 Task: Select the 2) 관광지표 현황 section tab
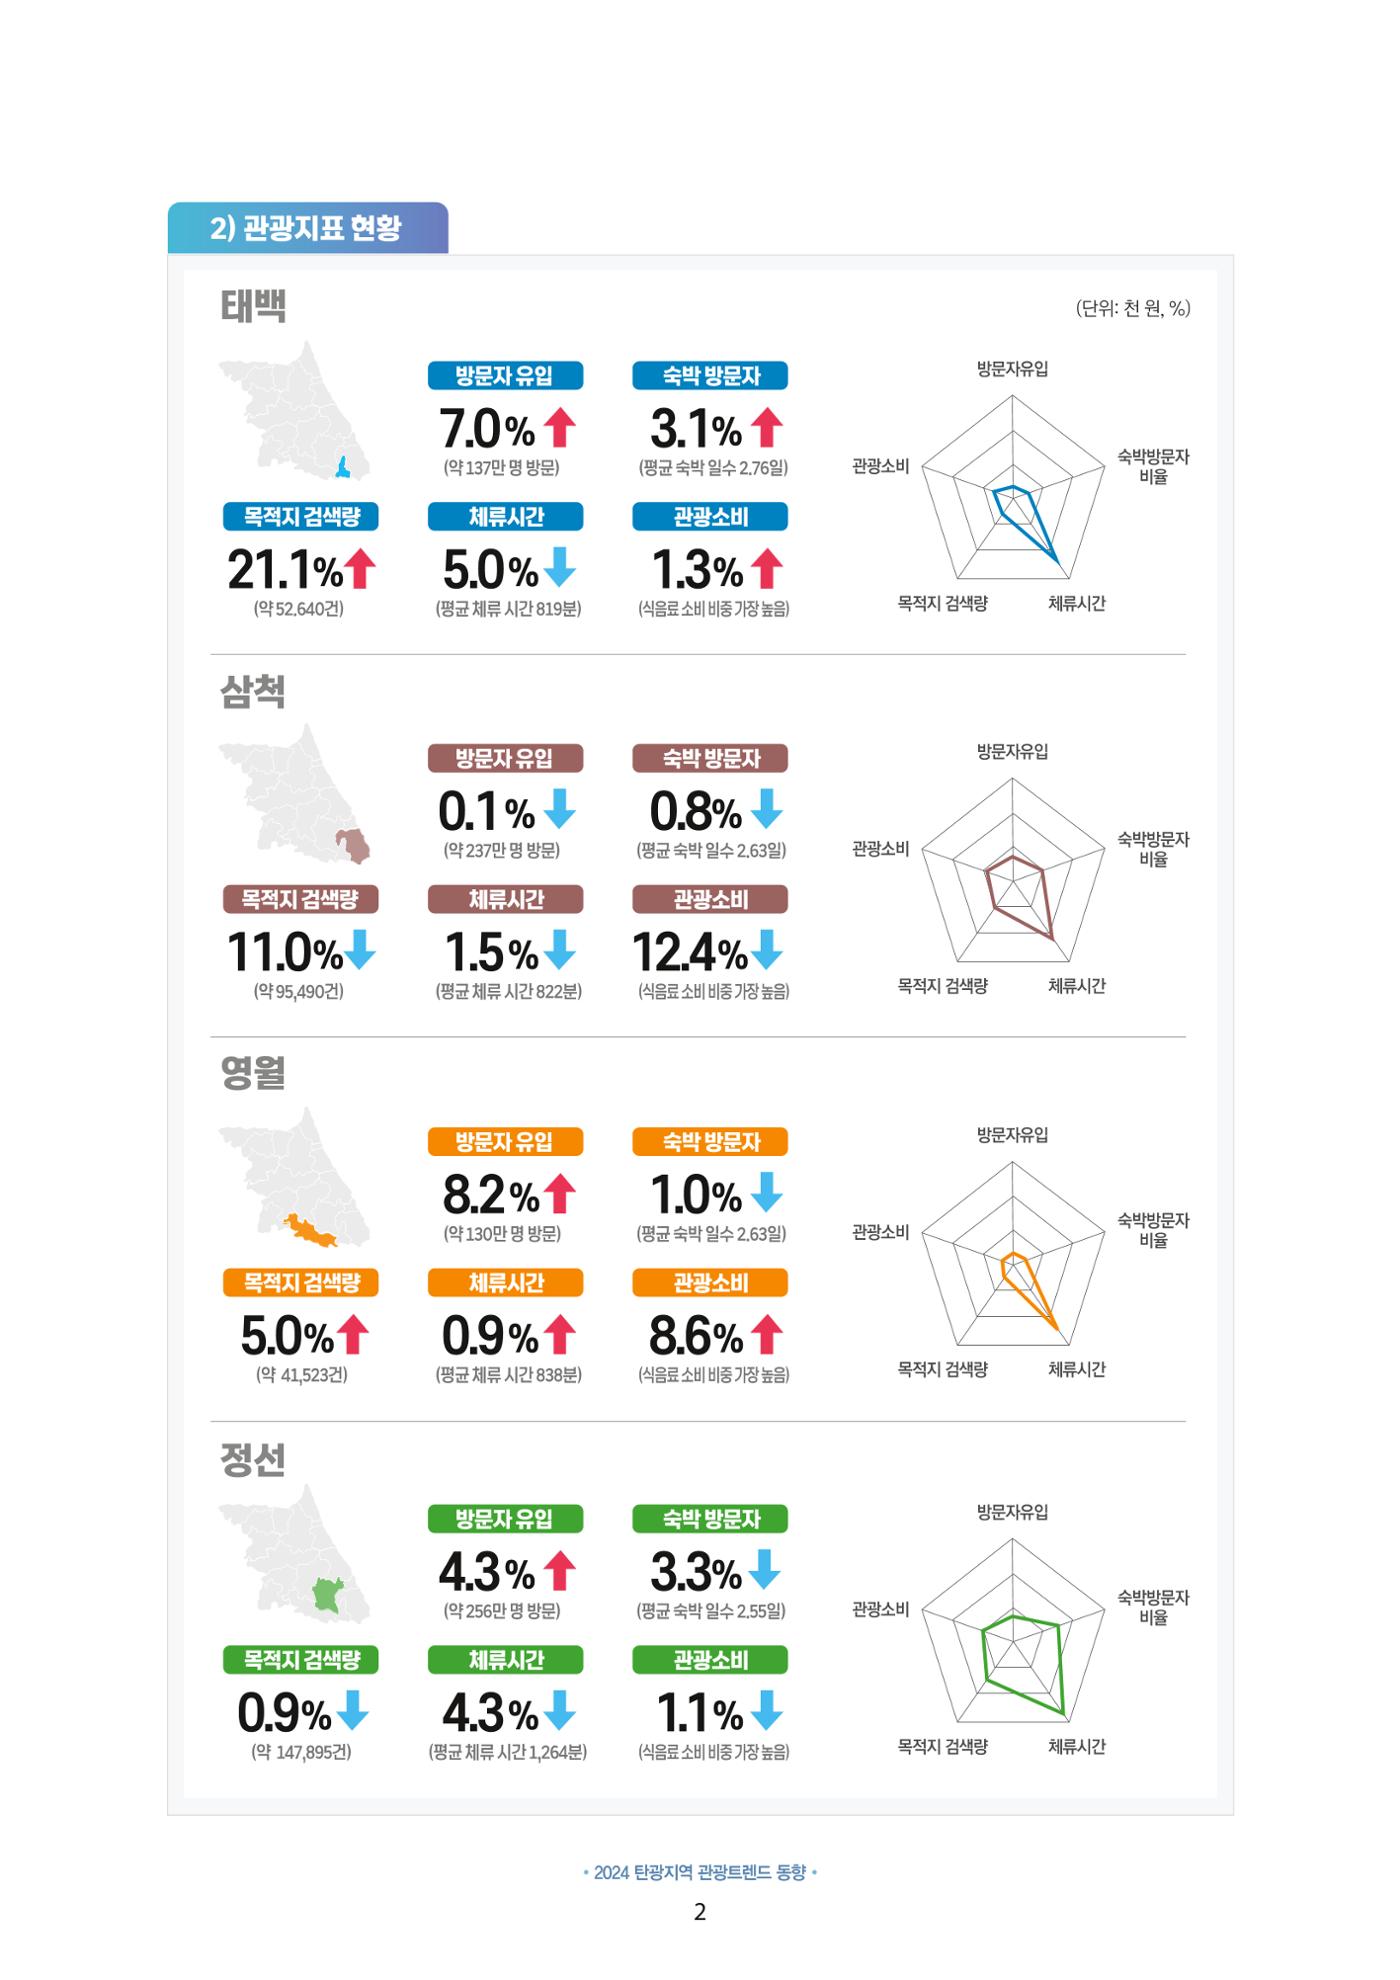coord(308,228)
